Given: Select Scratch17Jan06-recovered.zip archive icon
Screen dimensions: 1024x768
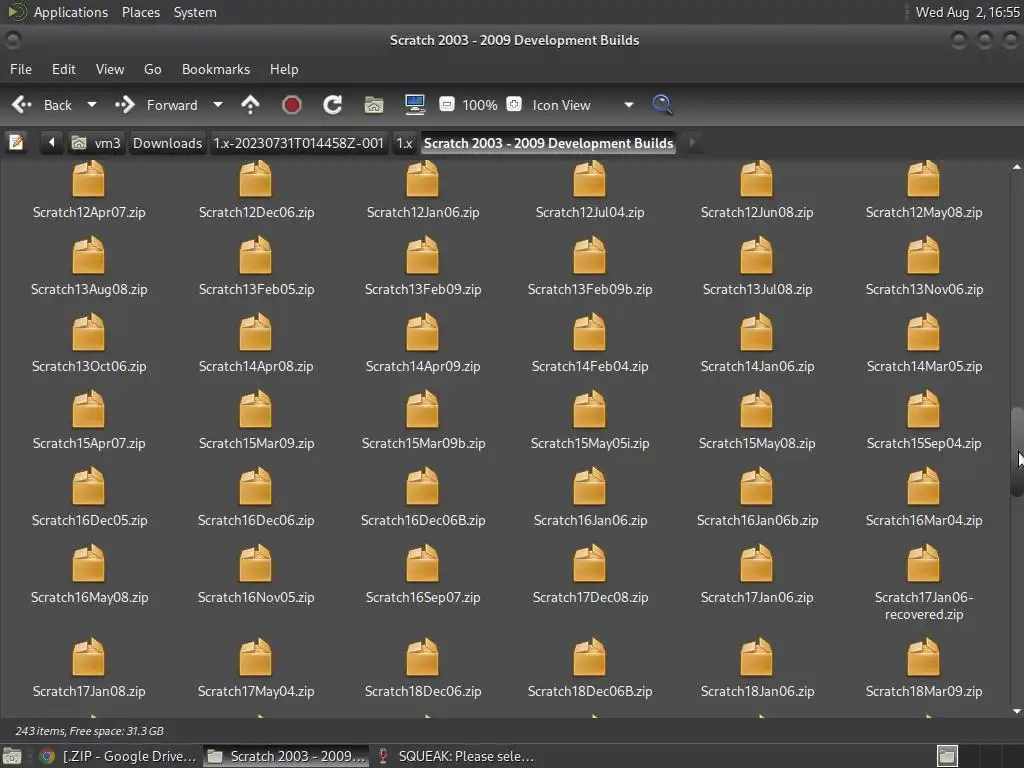Looking at the screenshot, I should click(x=923, y=563).
